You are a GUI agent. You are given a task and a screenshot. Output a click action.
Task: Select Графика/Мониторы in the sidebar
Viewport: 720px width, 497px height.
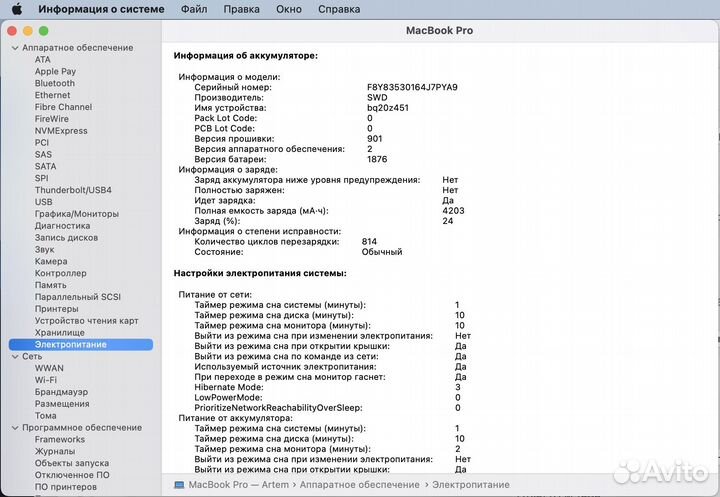[x=77, y=214]
